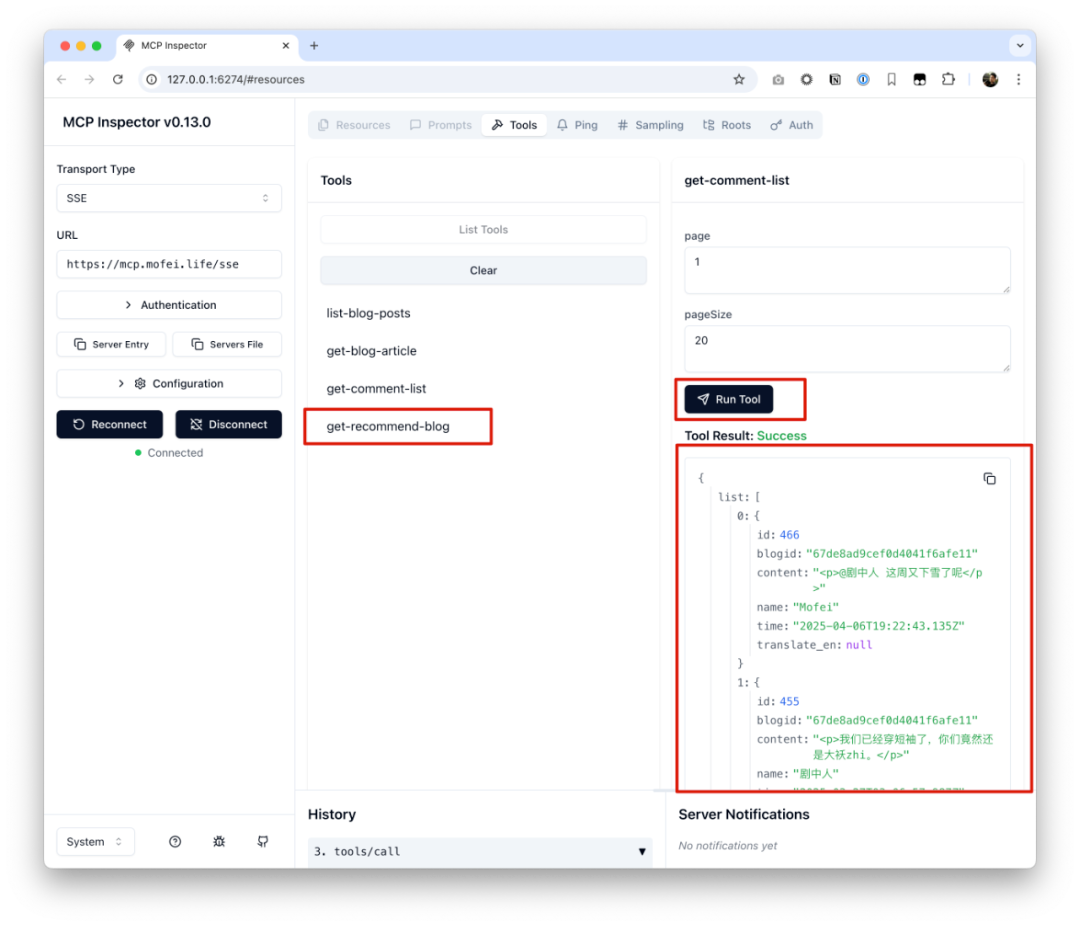Expand the Authentication section
1080x926 pixels.
pyautogui.click(x=169, y=305)
